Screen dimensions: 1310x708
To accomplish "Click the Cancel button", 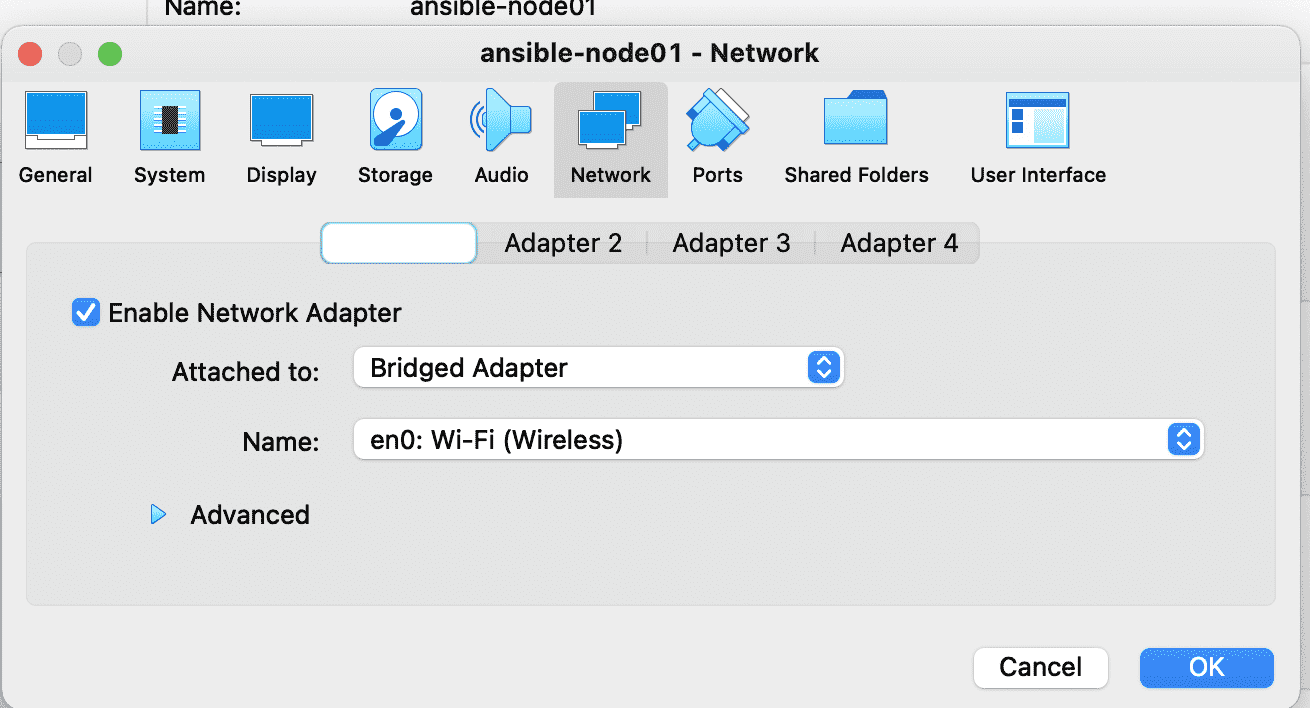I will [x=1041, y=667].
